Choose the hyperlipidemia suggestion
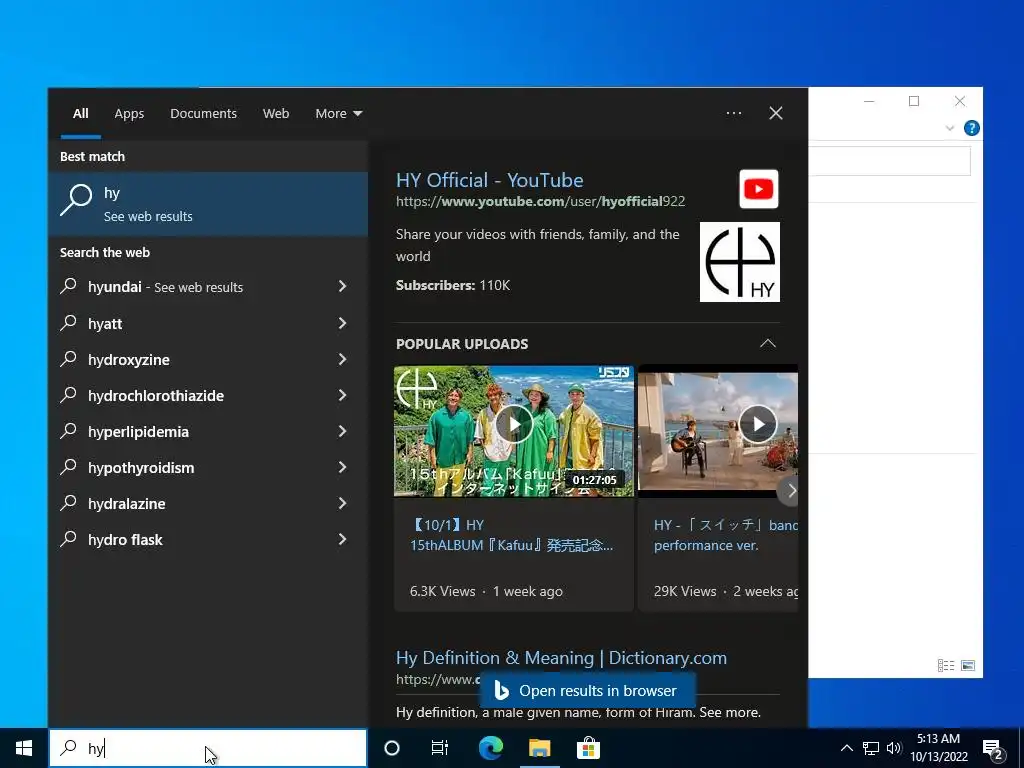Viewport: 1024px width, 768px height. pos(208,432)
